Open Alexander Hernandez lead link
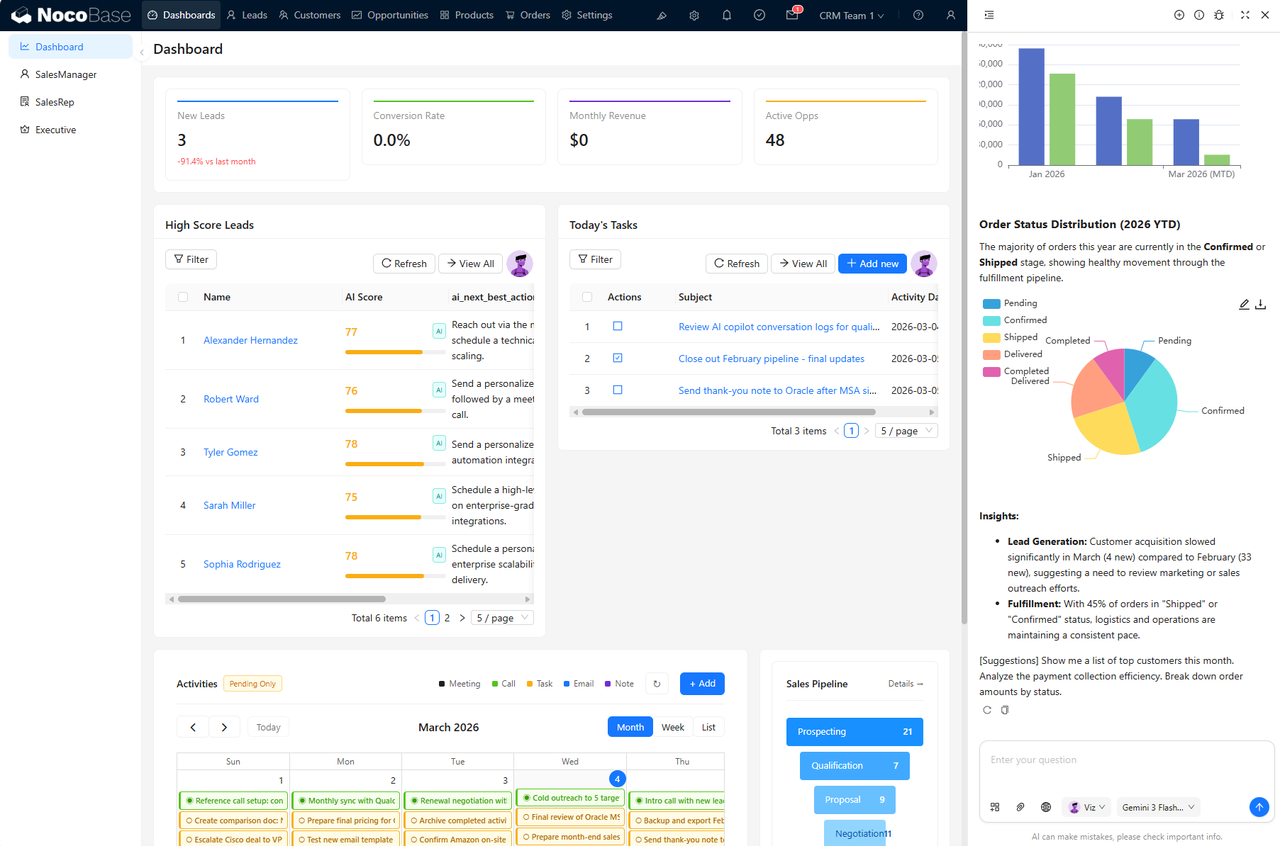Screen dimensions: 1280x846 pyautogui.click(x=250, y=340)
